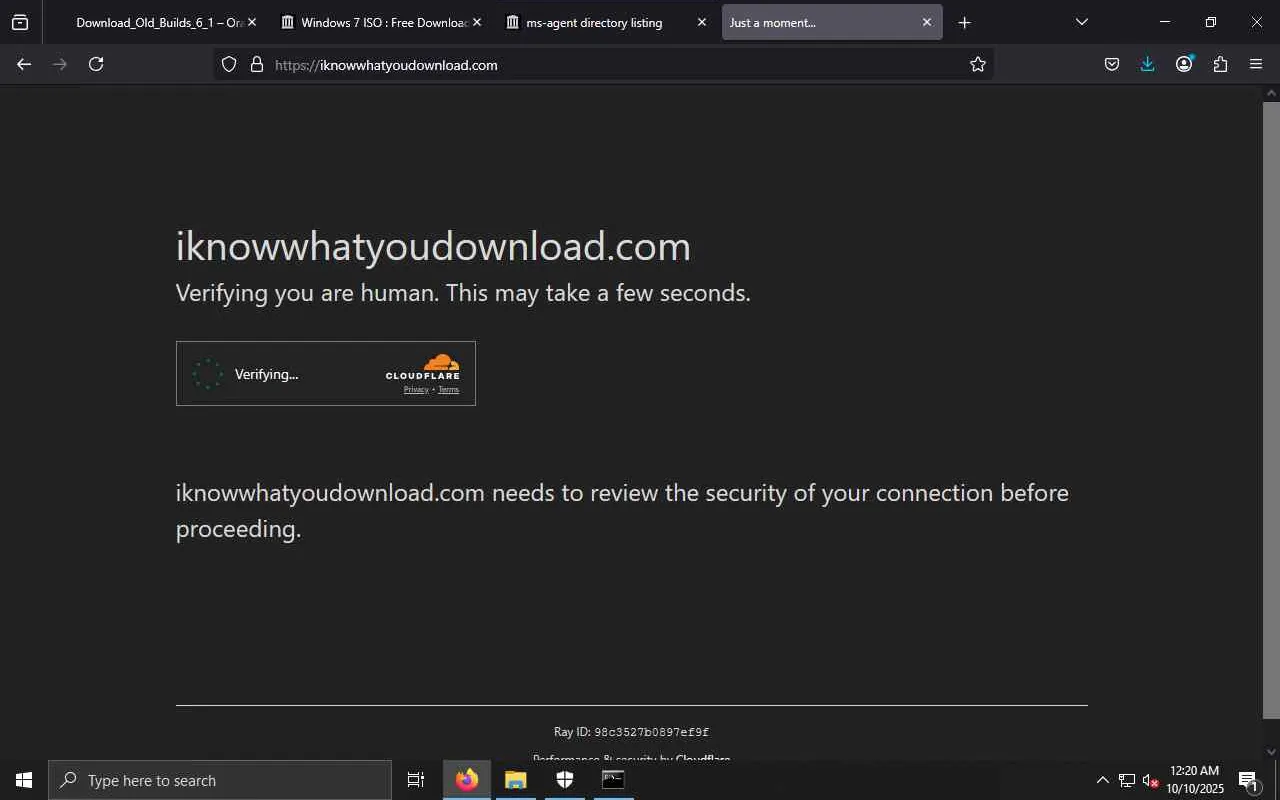This screenshot has width=1280, height=800.
Task: Click the scrollbar down arrow
Action: click(1271, 751)
